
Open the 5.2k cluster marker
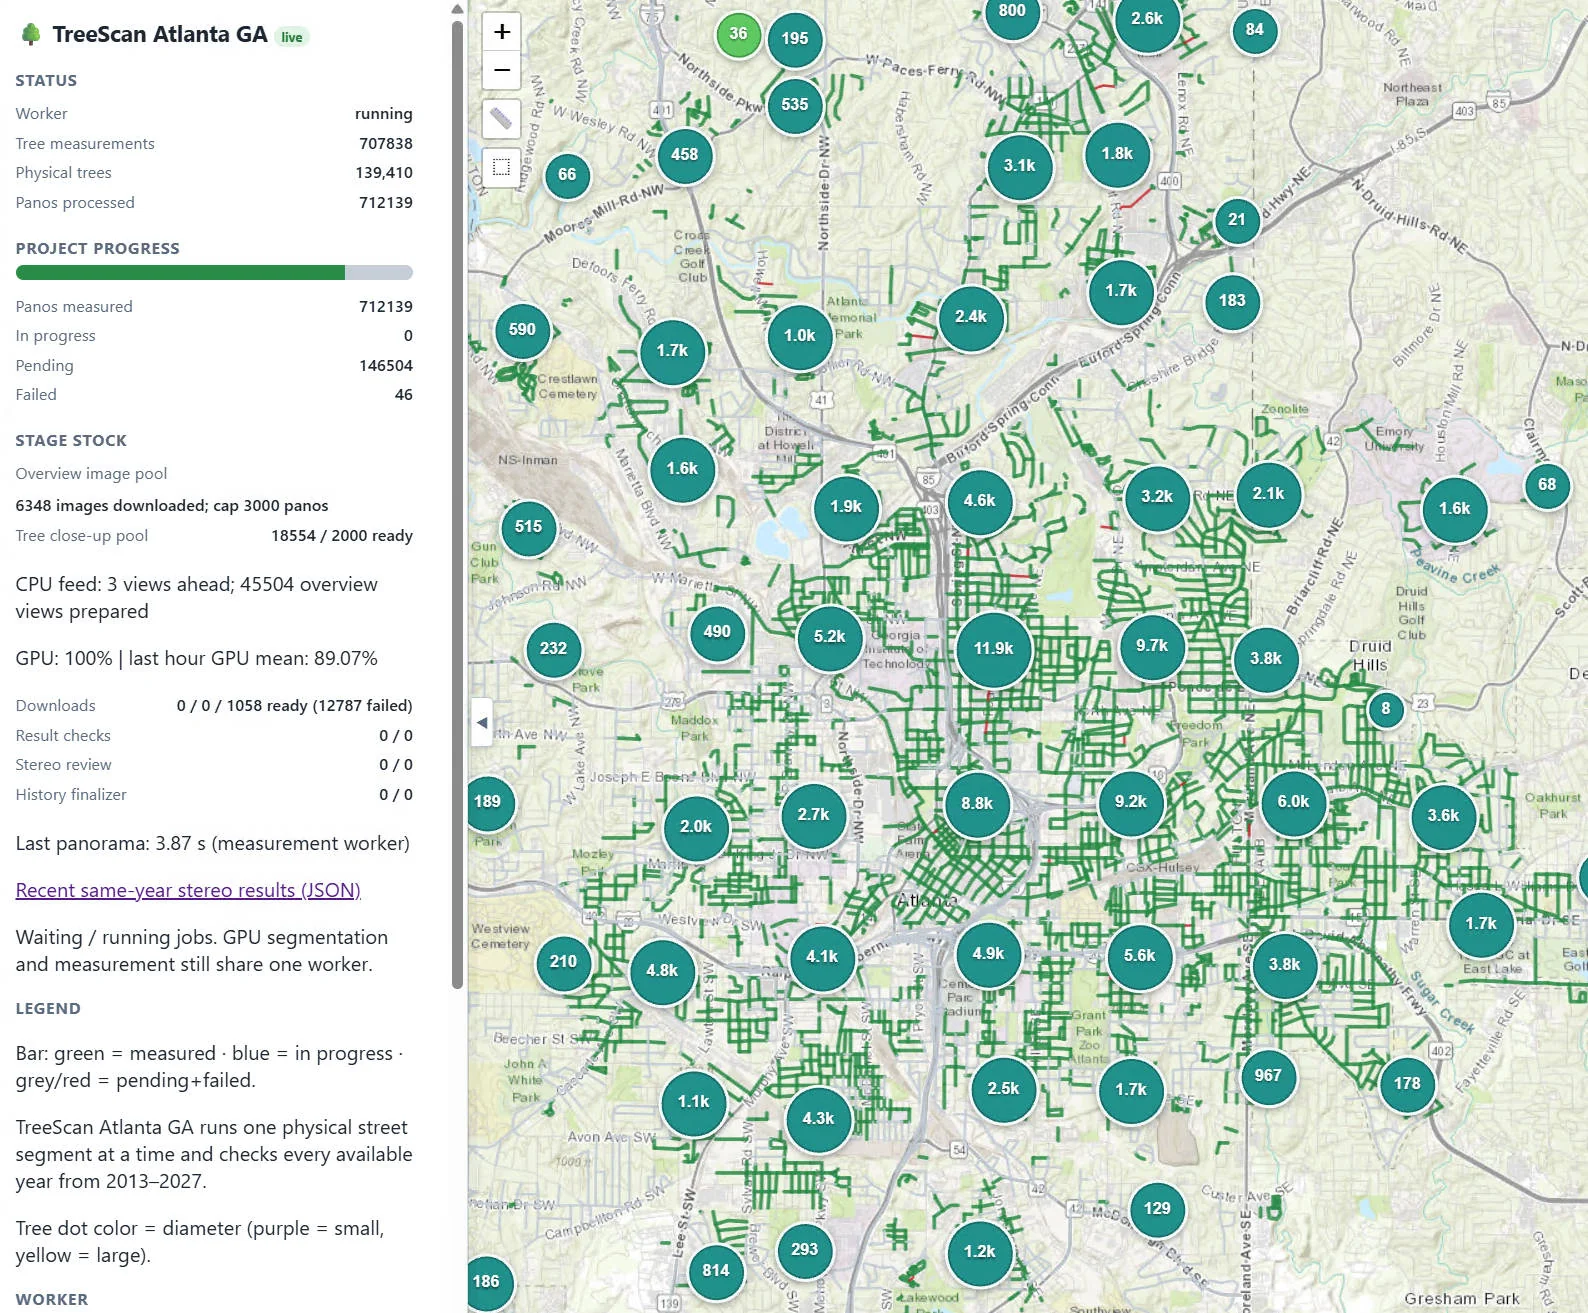830,637
